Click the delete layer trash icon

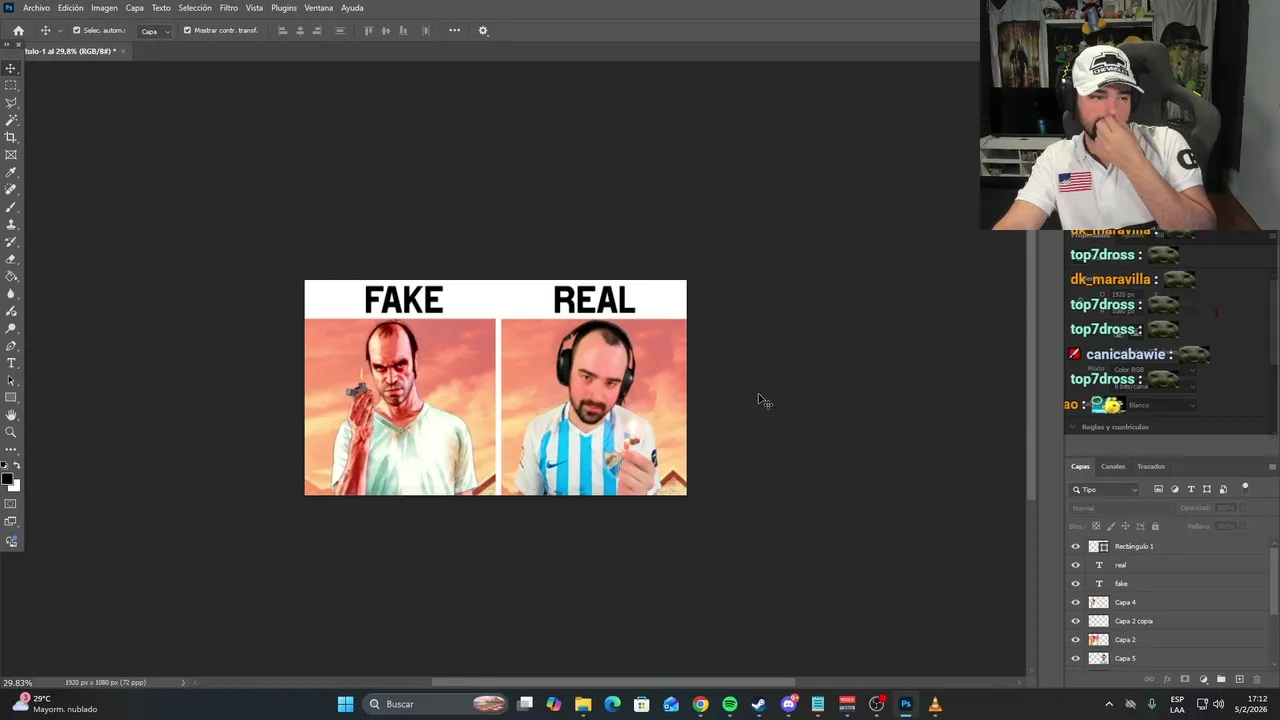tap(1257, 679)
